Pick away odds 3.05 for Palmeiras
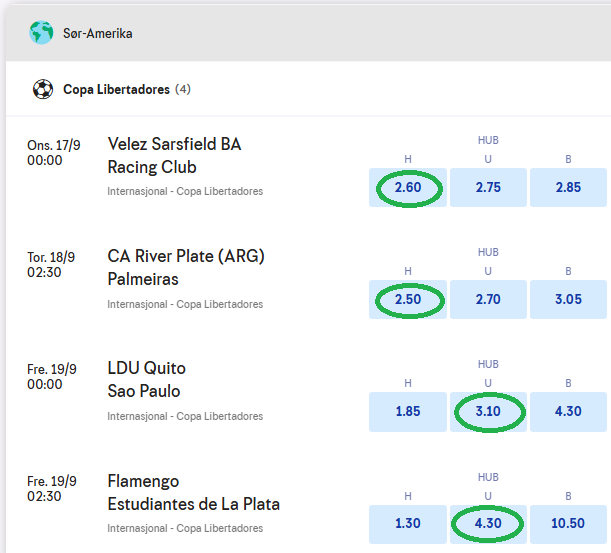Image resolution: width=611 pixels, height=553 pixels. coord(568,299)
